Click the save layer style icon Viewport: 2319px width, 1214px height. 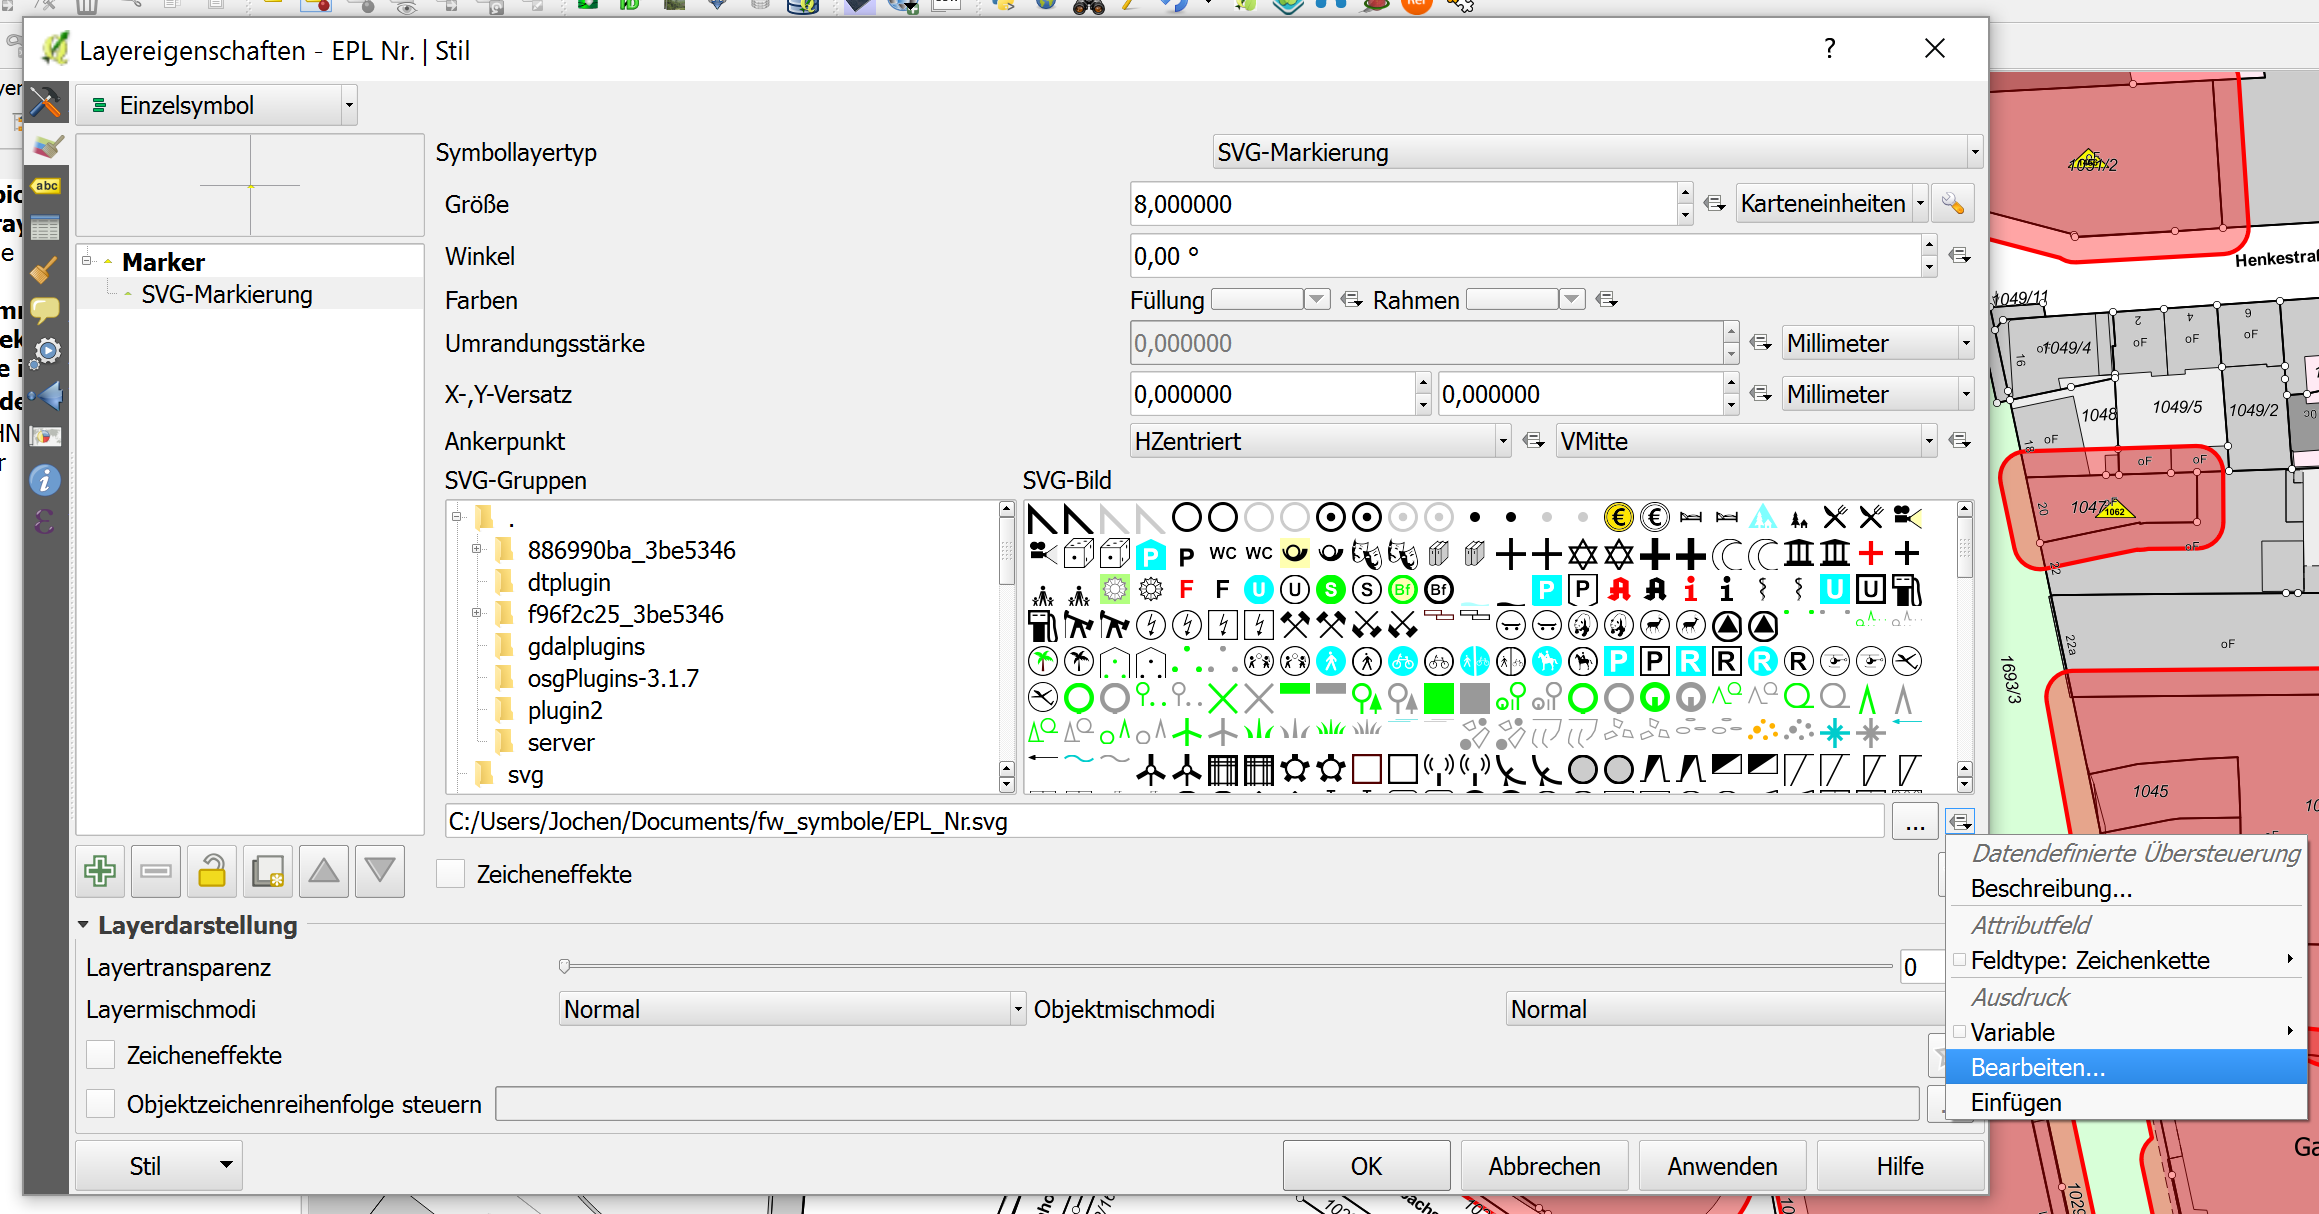[268, 874]
